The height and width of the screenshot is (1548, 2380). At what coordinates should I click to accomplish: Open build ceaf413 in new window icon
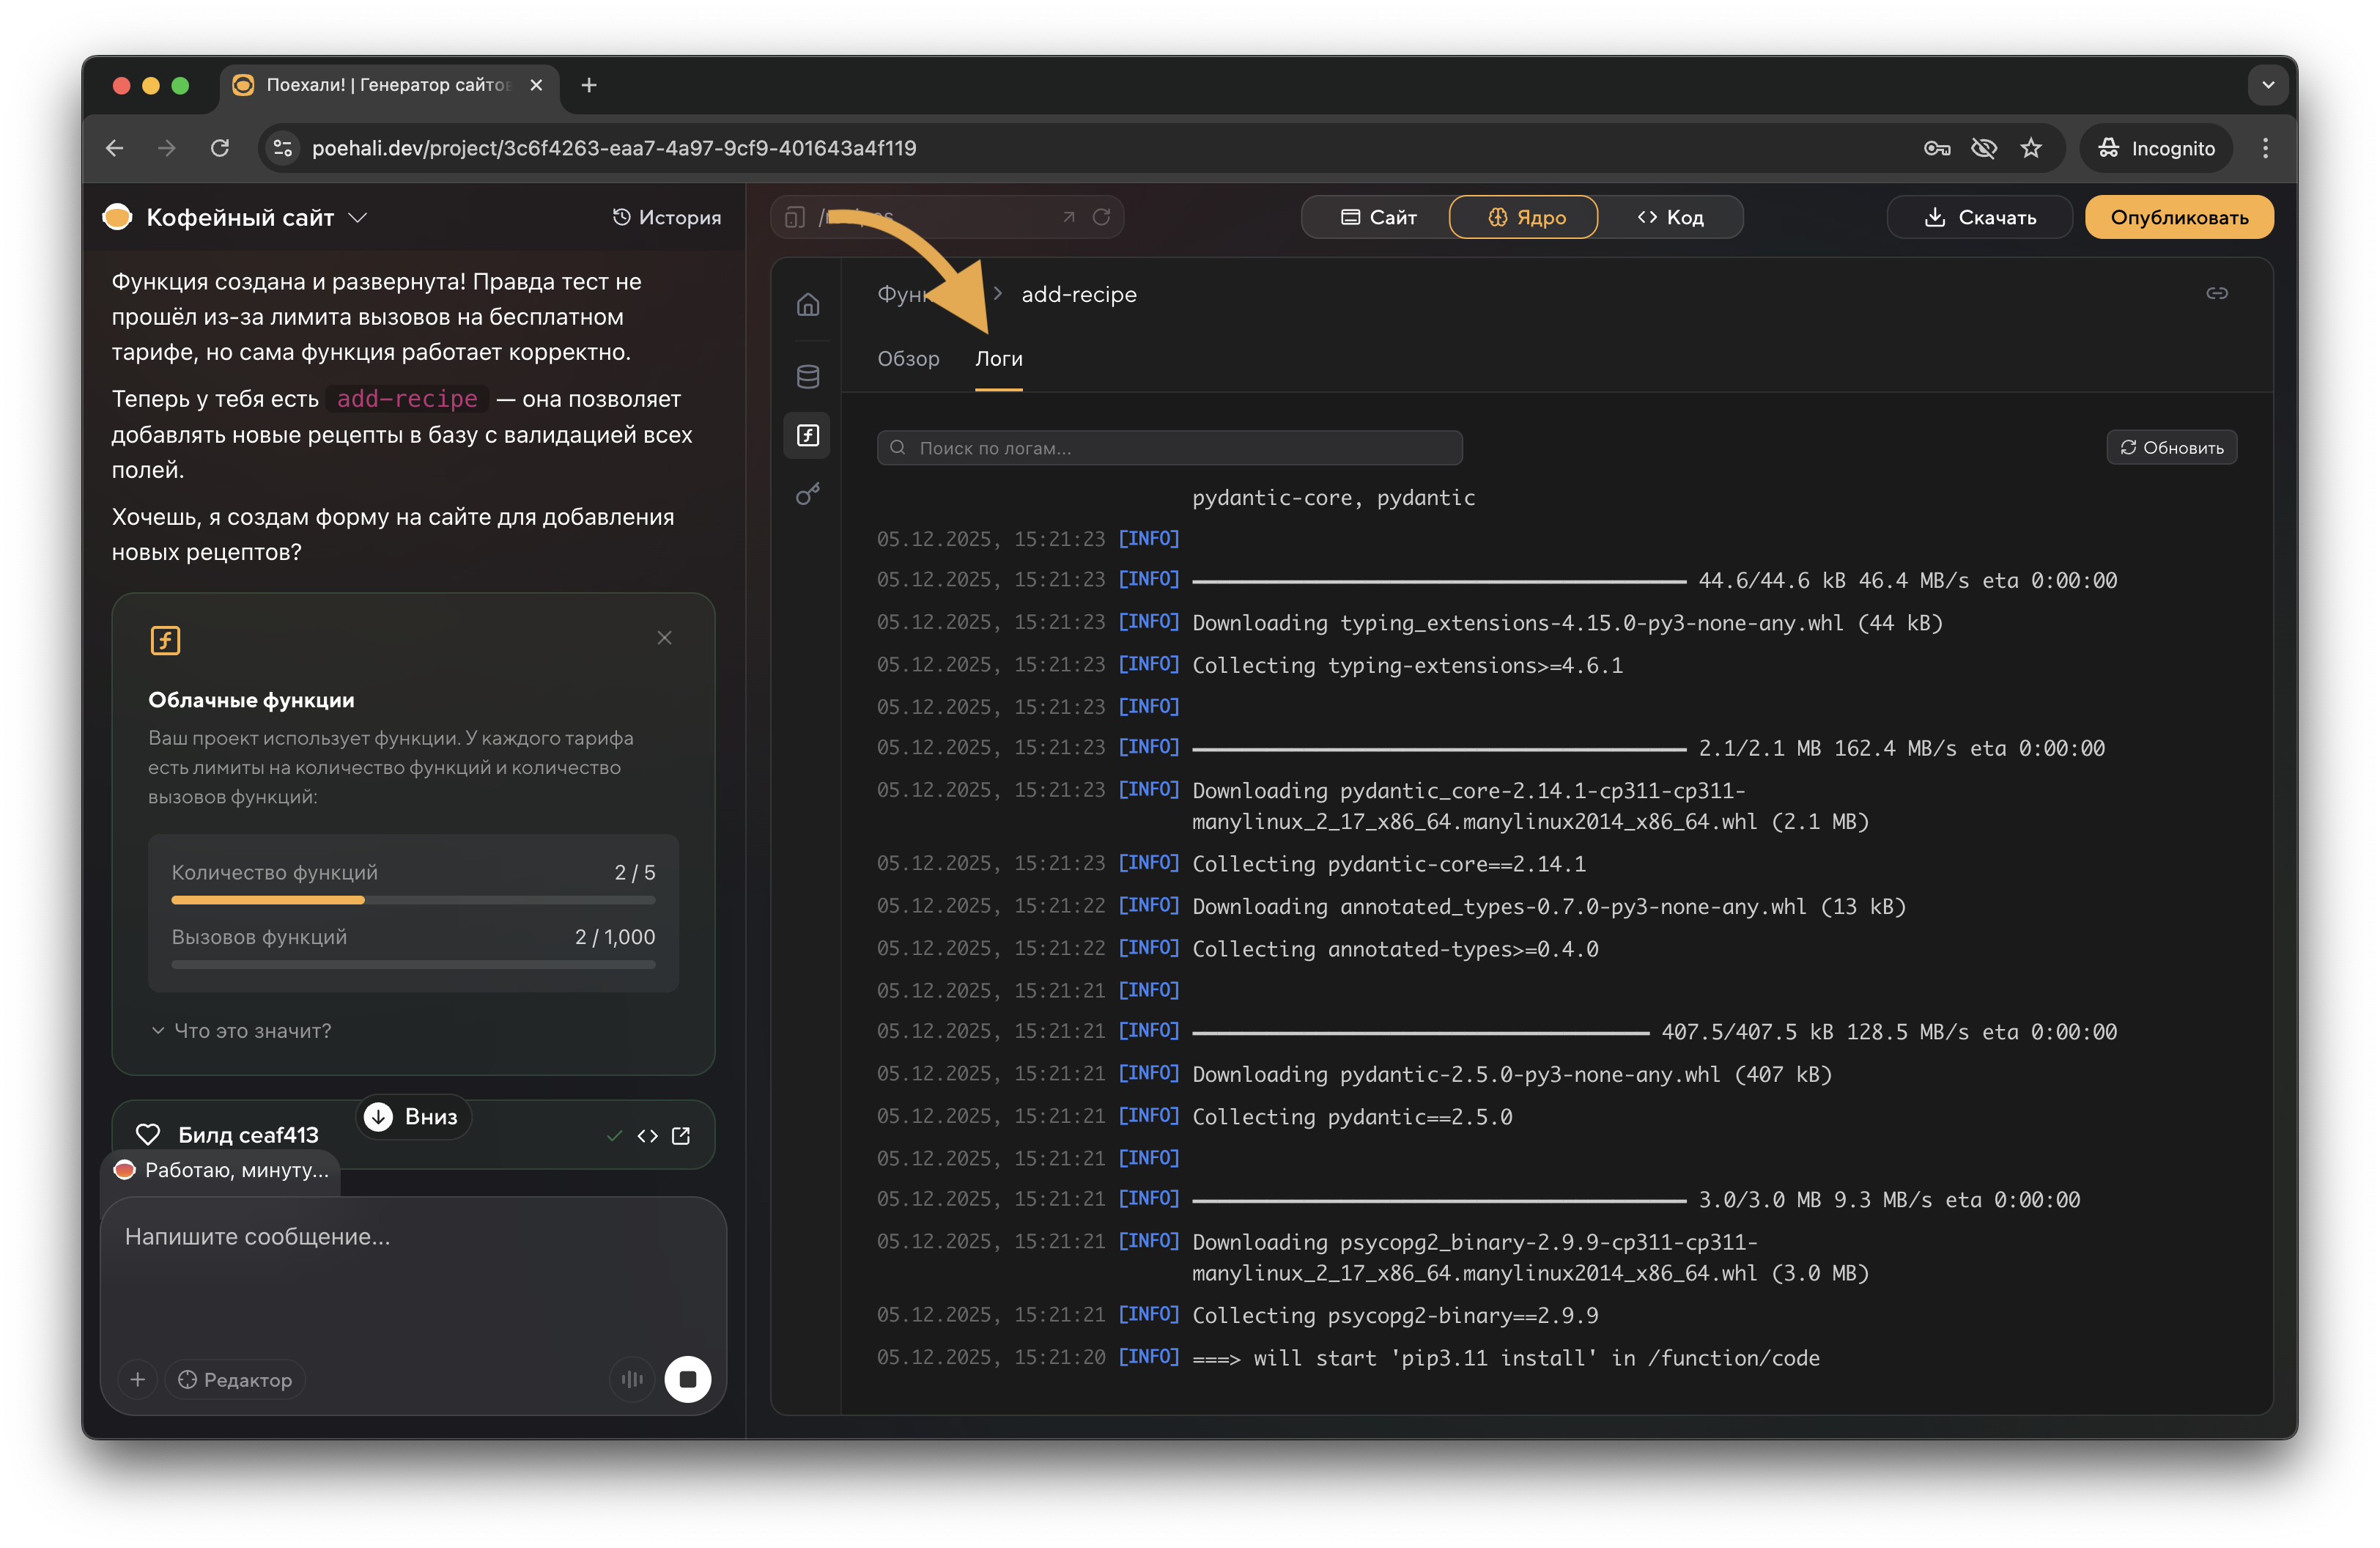[x=681, y=1135]
